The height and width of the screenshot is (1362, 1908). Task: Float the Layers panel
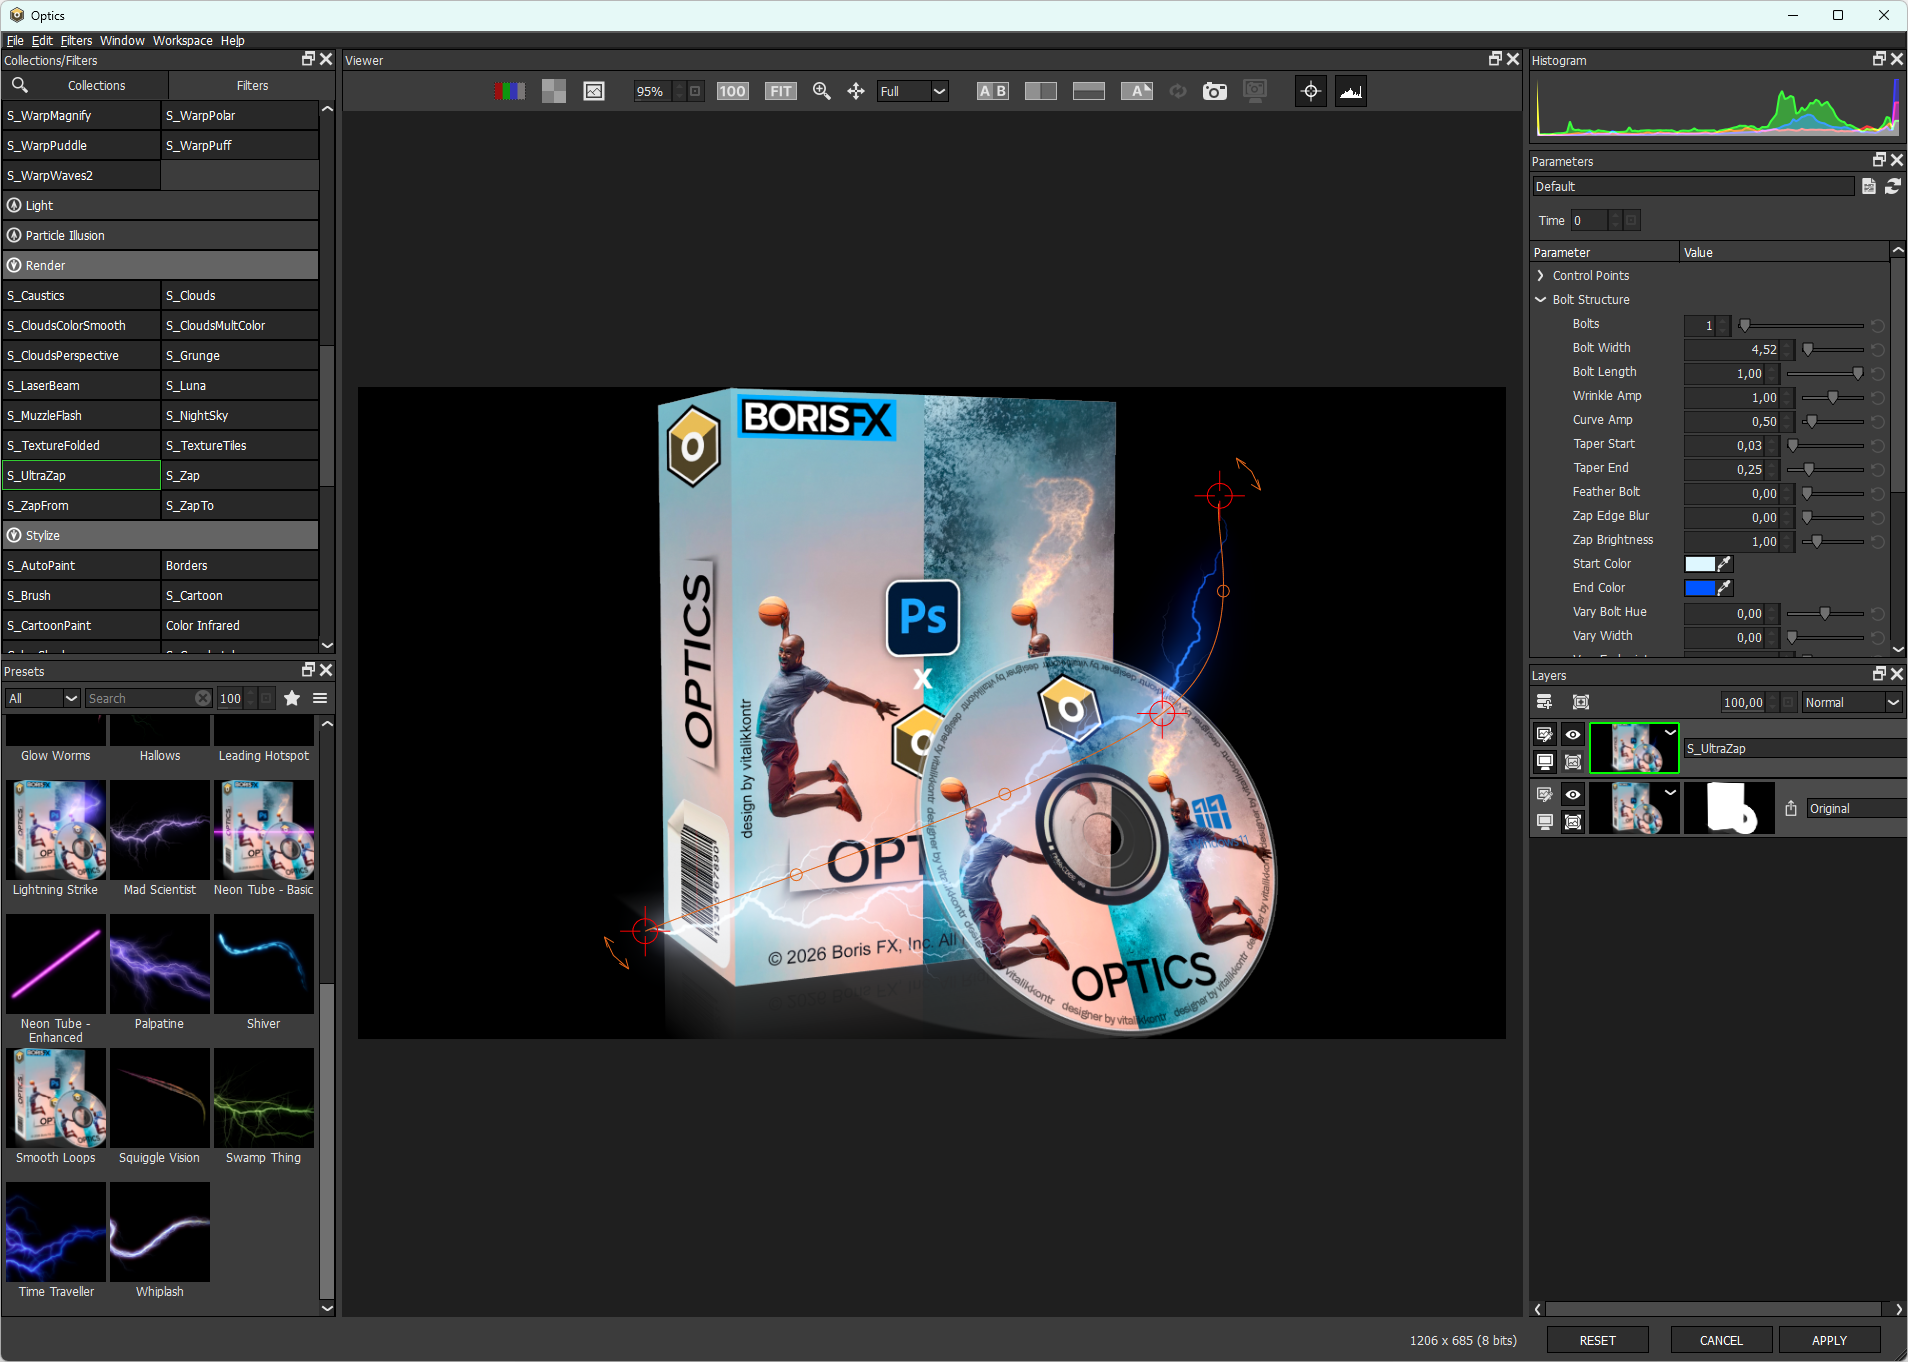click(x=1880, y=674)
